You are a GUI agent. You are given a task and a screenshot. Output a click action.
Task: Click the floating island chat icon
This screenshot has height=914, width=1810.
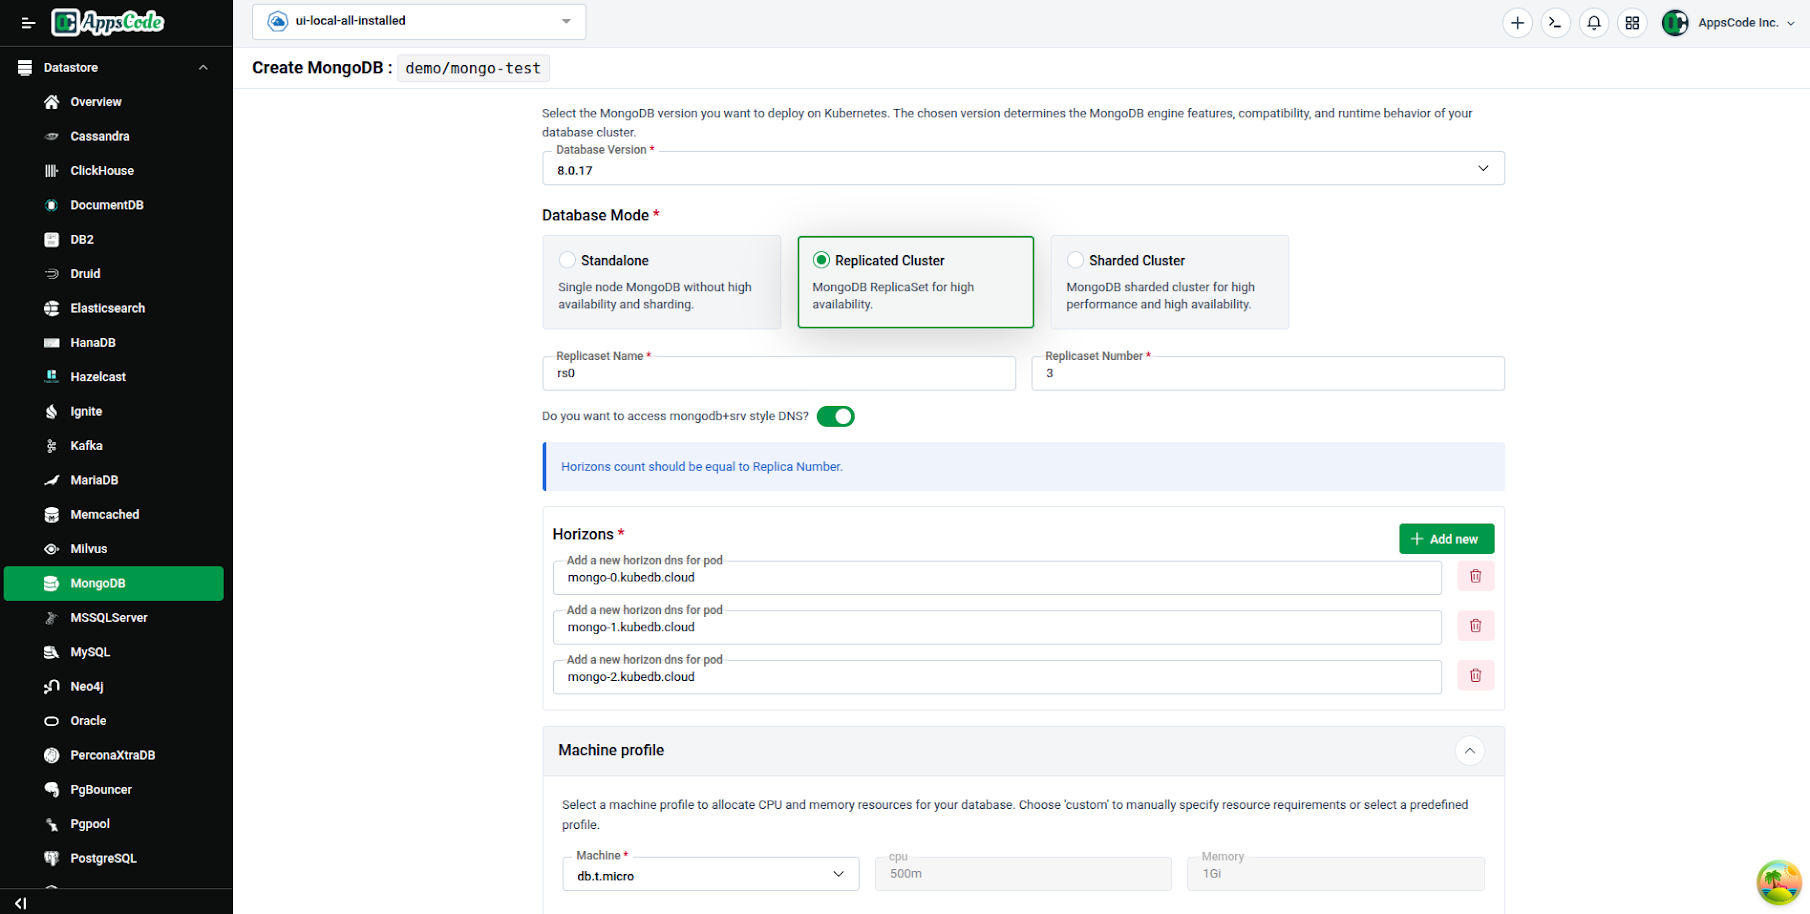[x=1779, y=882]
